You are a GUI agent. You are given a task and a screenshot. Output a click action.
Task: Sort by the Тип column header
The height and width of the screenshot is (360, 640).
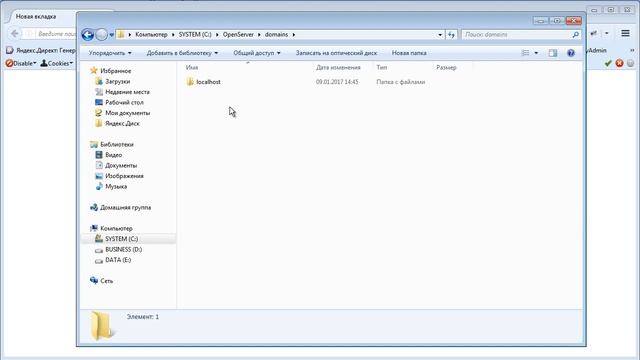tap(382, 67)
